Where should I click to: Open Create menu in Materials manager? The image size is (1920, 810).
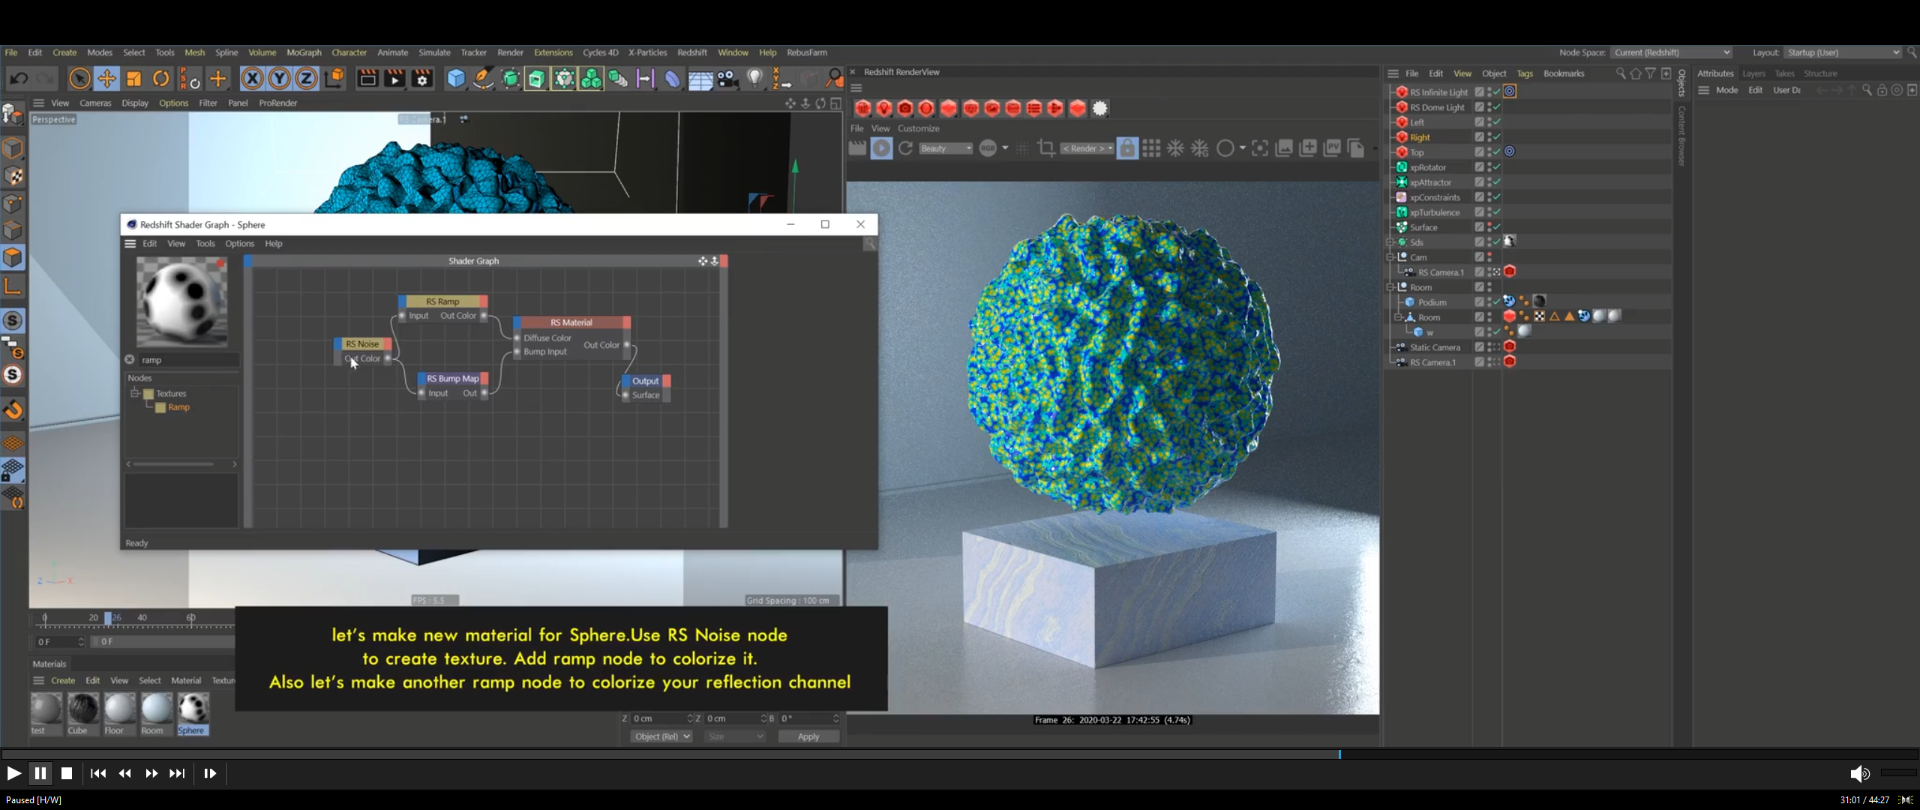[x=63, y=680]
